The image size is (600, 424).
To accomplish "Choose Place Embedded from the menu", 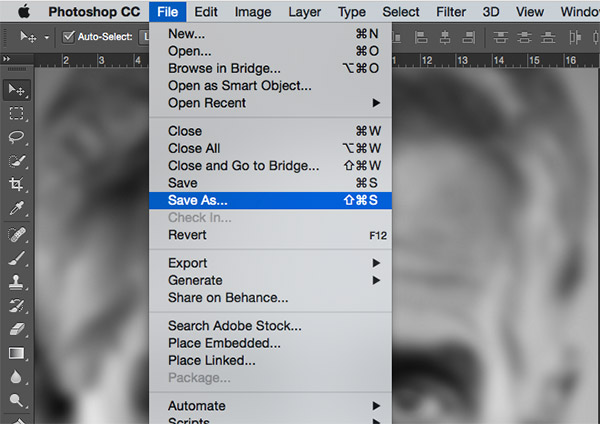I will tap(226, 343).
